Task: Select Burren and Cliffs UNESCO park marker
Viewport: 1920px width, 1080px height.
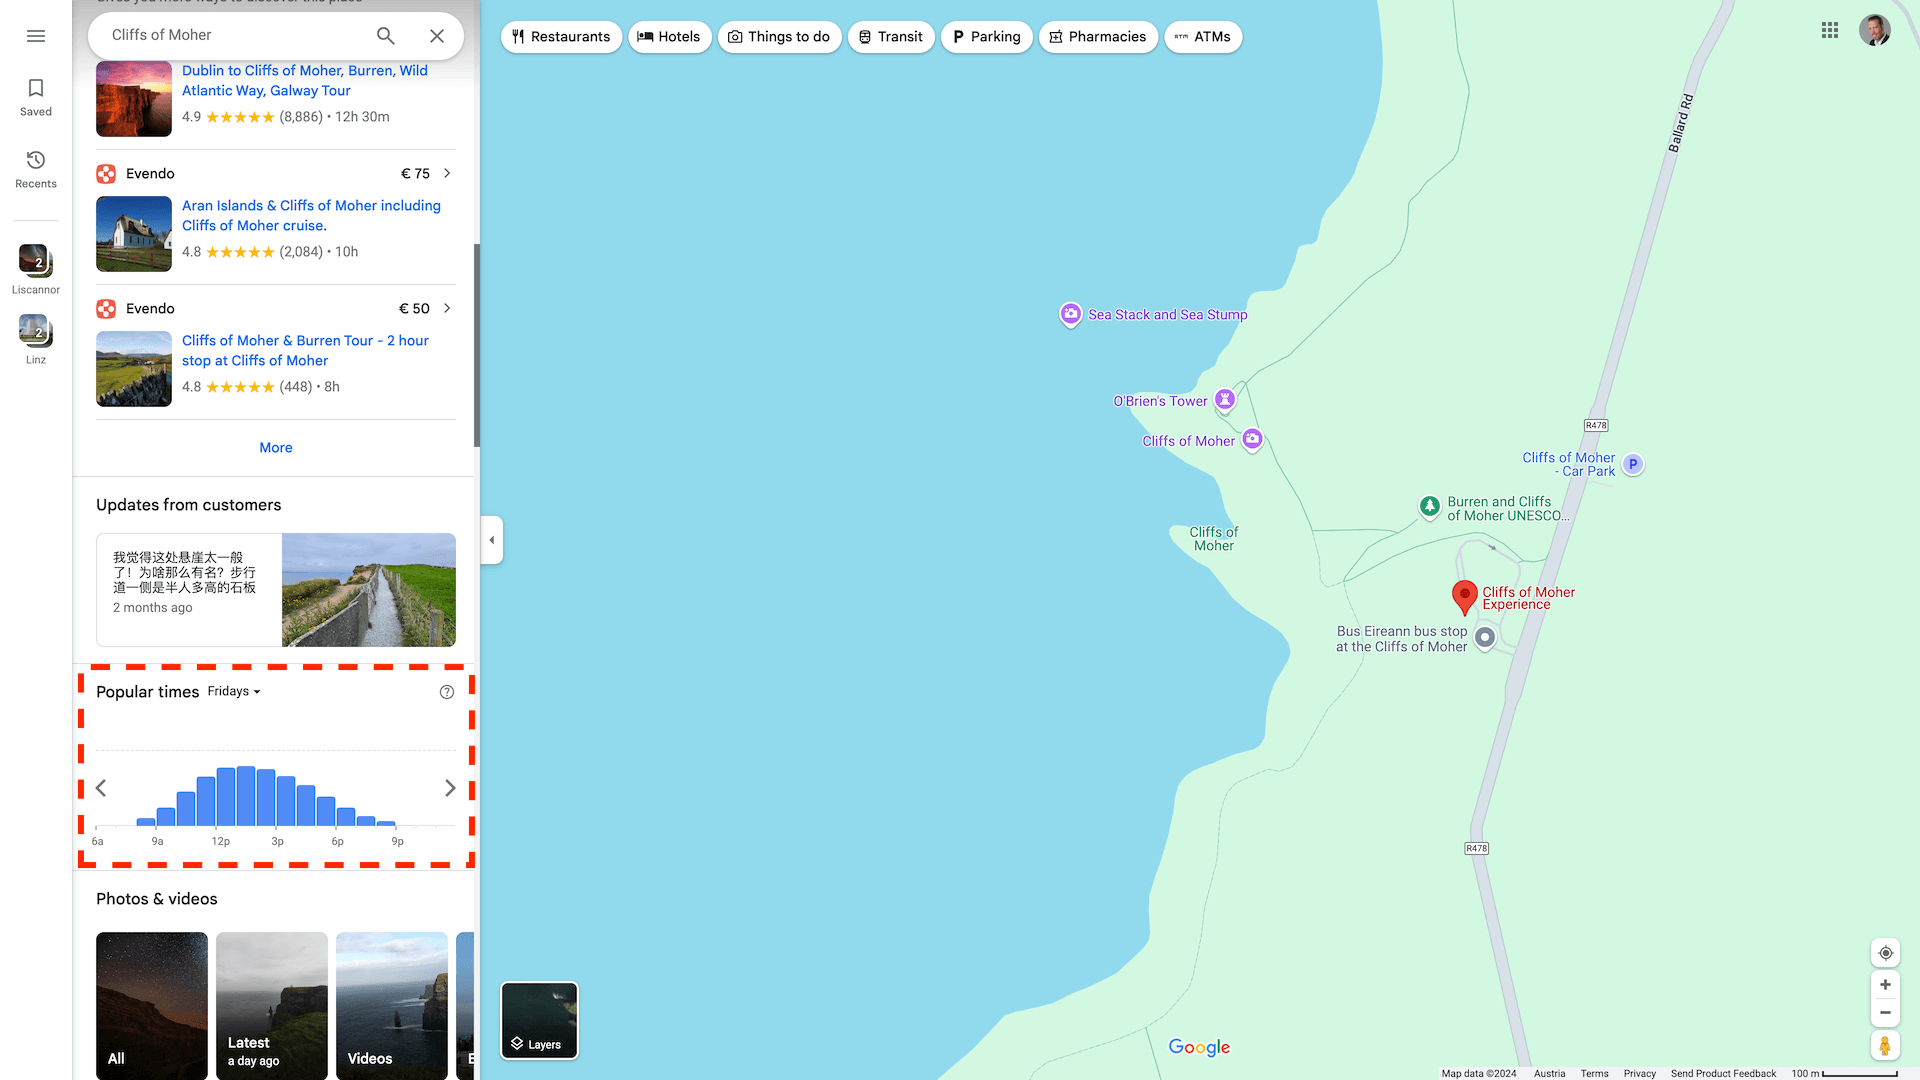Action: pos(1430,507)
